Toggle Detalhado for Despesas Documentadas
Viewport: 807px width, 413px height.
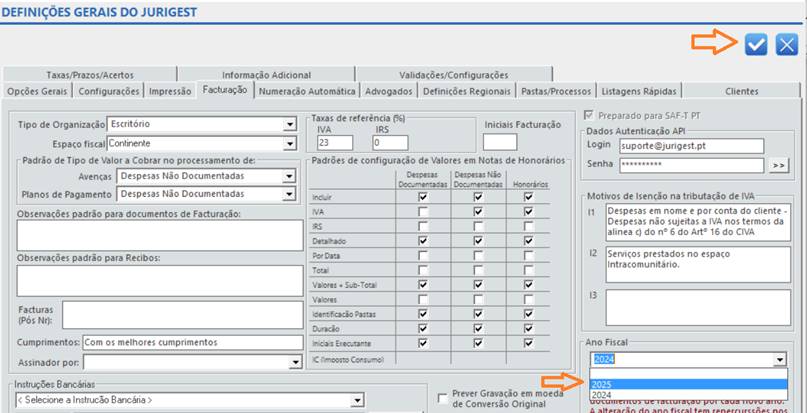click(423, 241)
